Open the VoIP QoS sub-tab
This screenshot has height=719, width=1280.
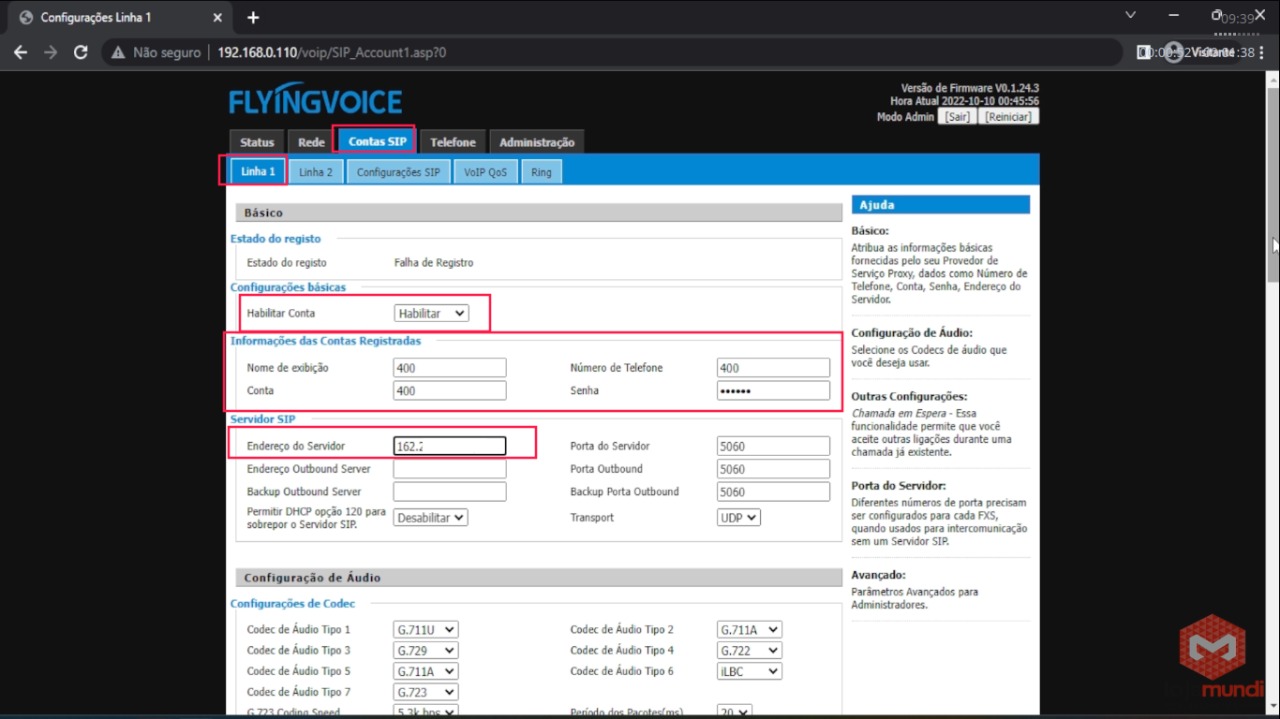tap(485, 172)
